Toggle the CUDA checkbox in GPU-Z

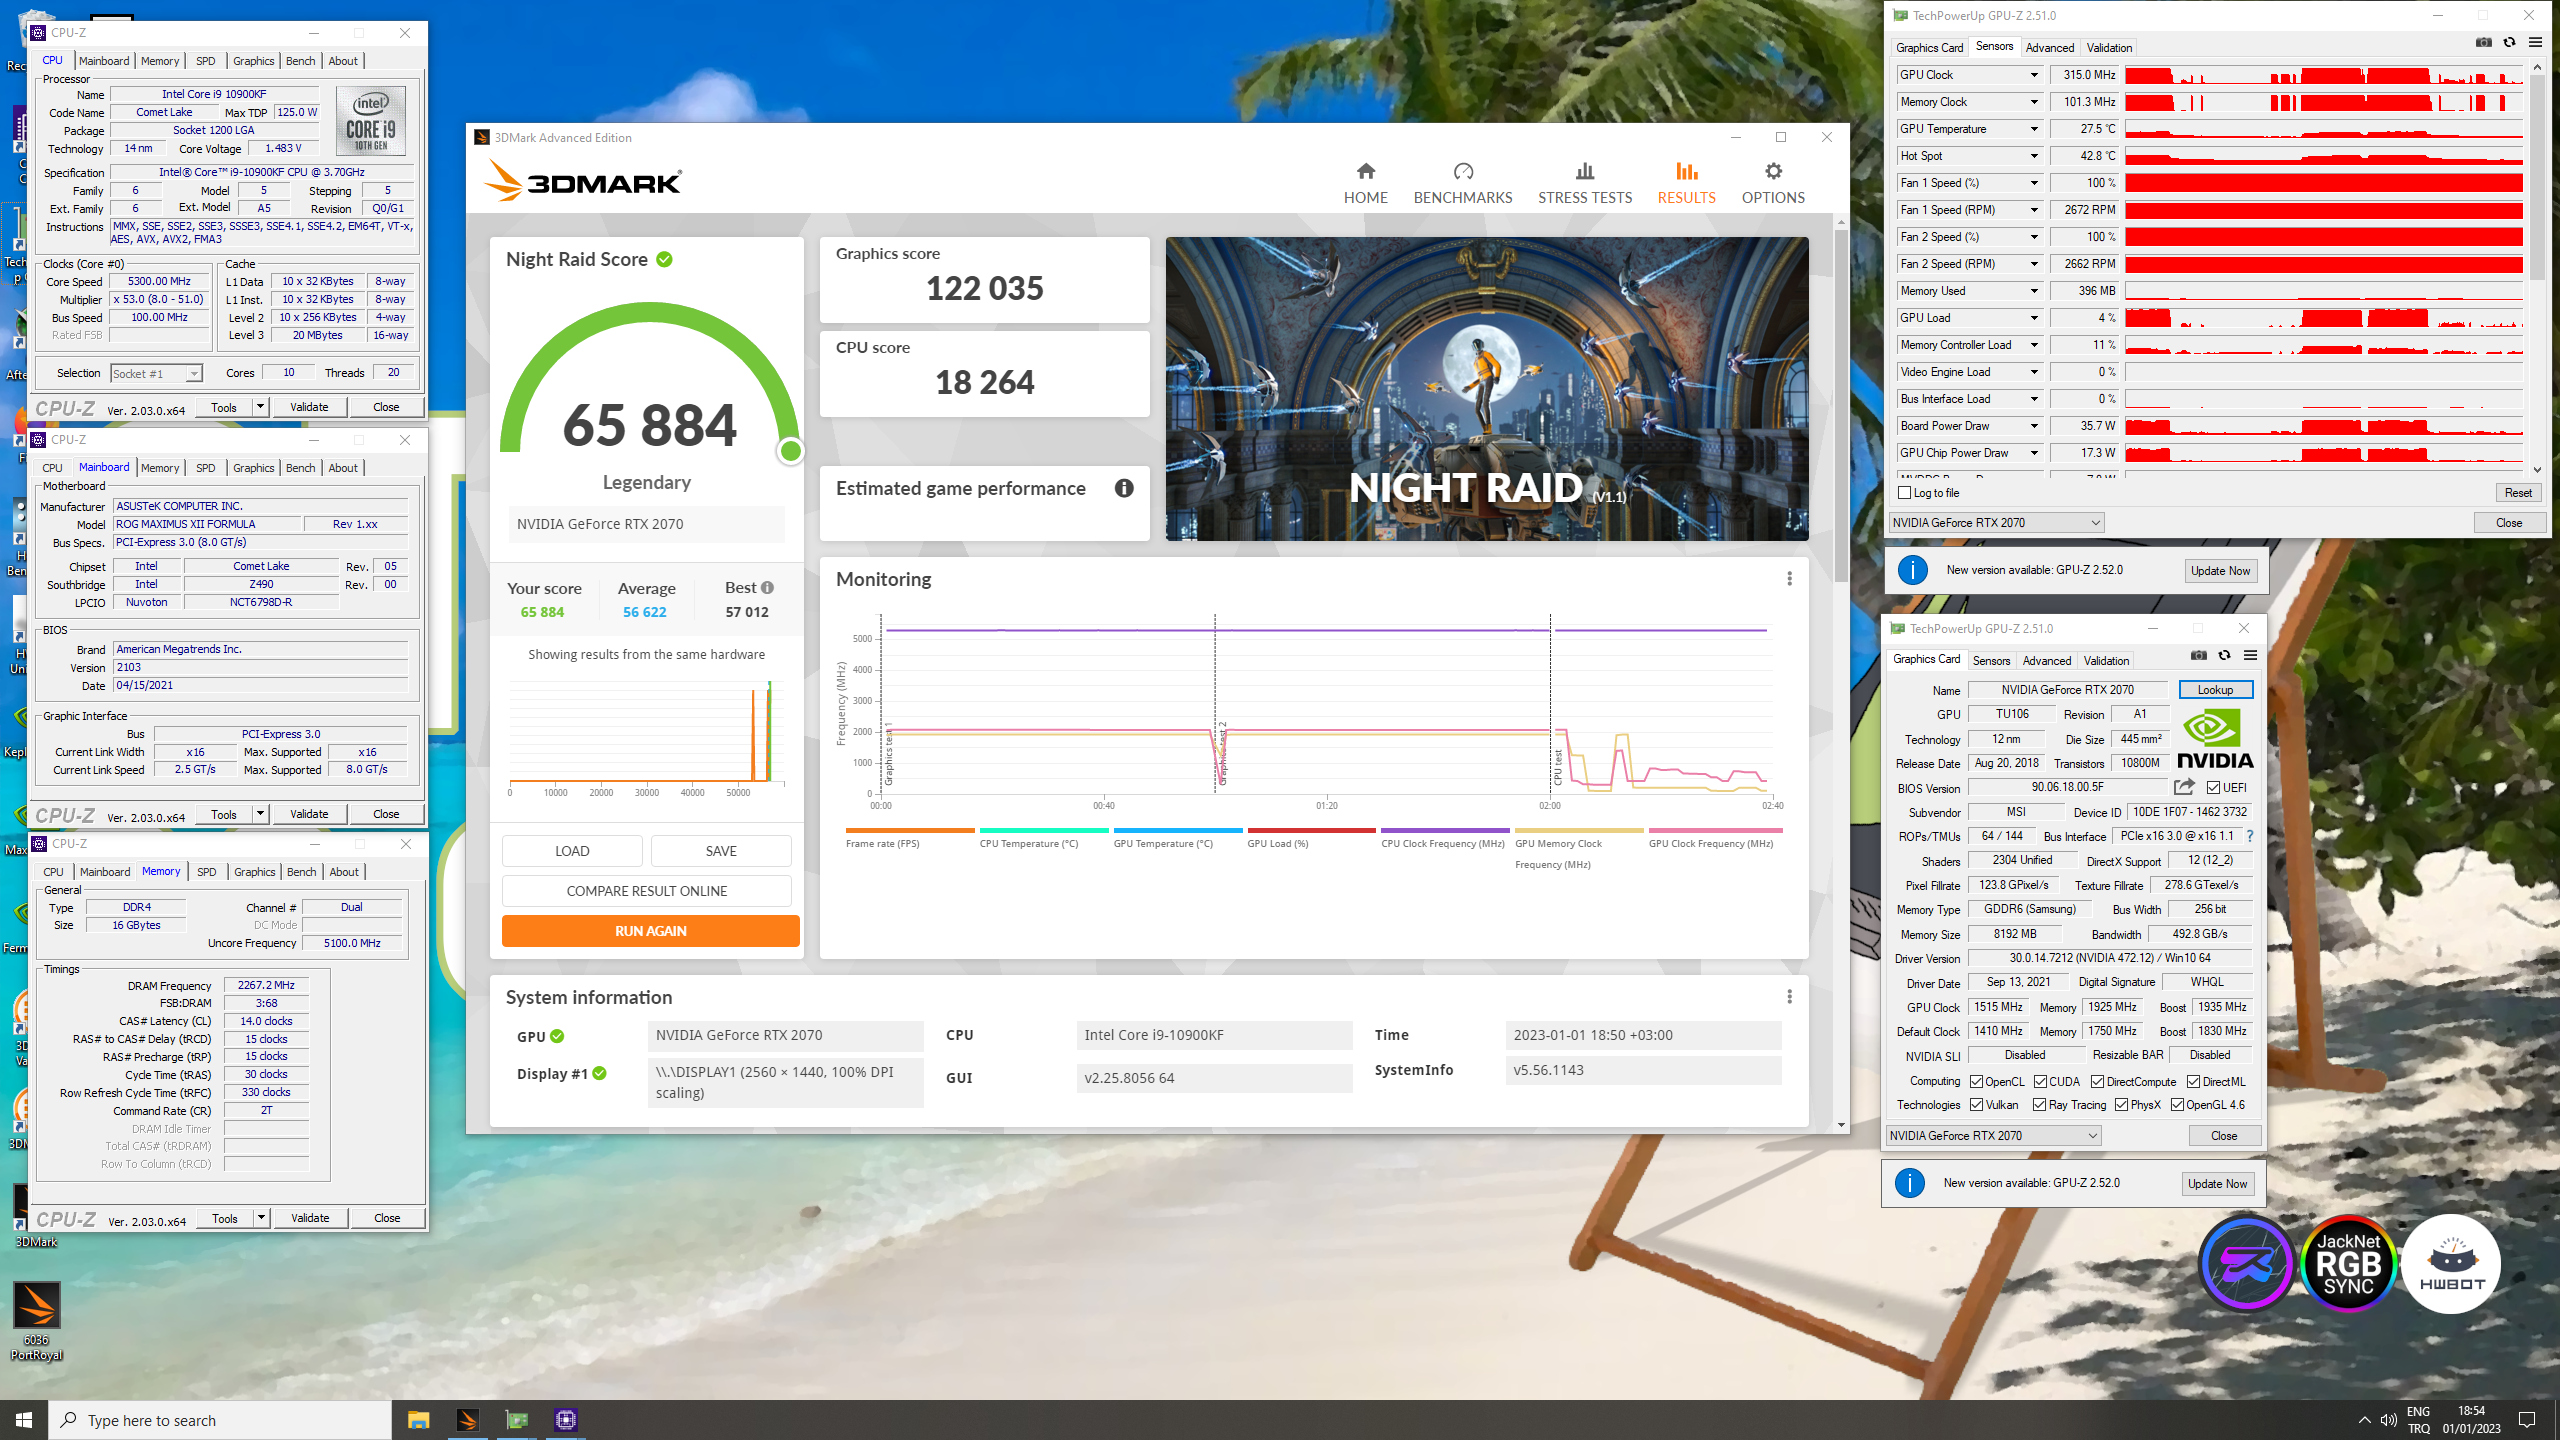(x=2040, y=1082)
